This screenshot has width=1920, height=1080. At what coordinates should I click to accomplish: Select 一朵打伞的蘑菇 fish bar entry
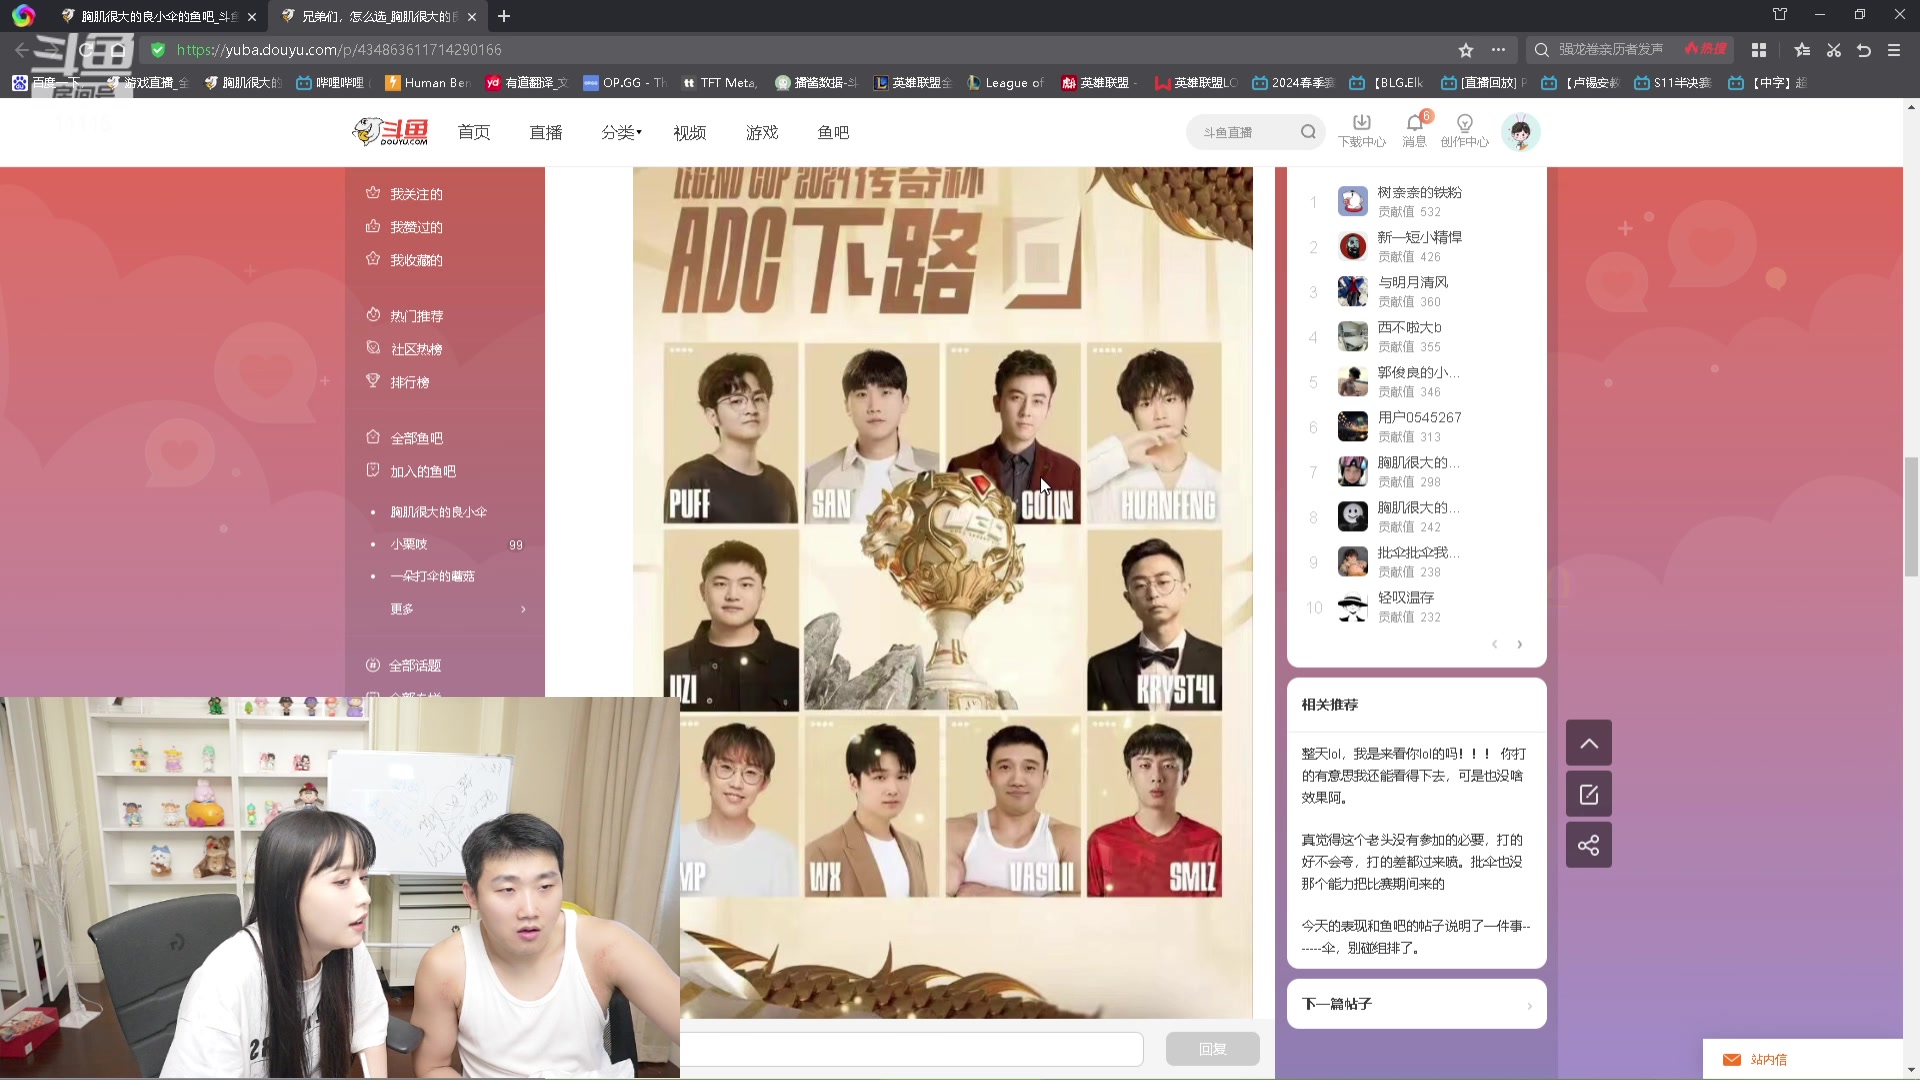click(x=432, y=576)
